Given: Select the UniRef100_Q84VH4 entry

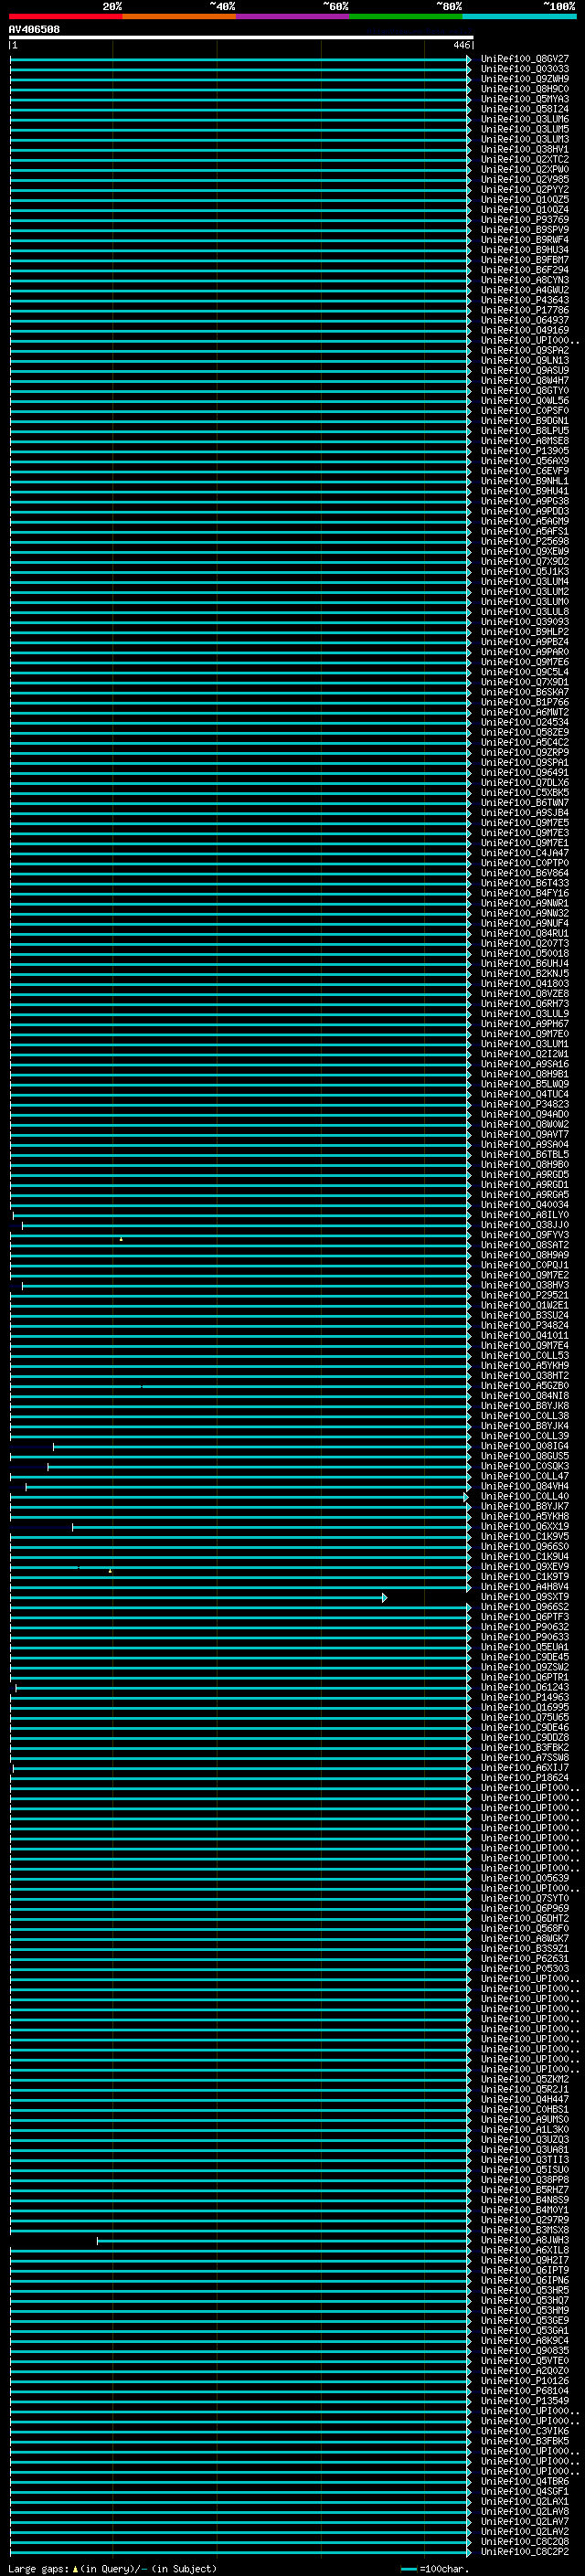Looking at the screenshot, I should (x=525, y=1487).
